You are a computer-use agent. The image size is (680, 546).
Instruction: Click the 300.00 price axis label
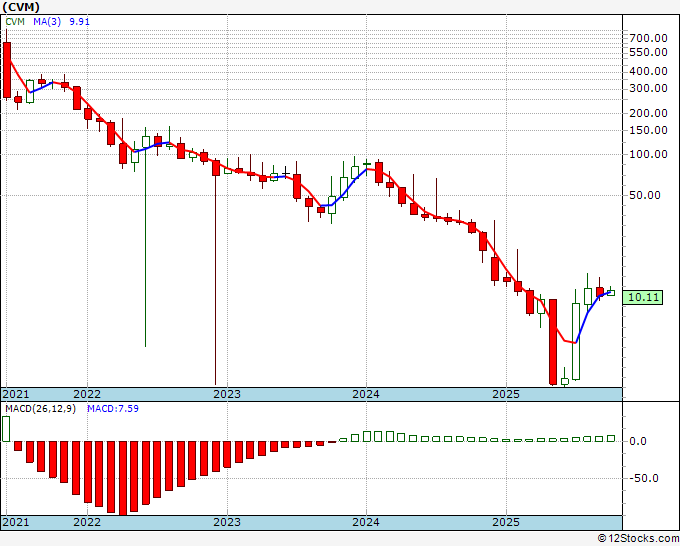coord(649,88)
